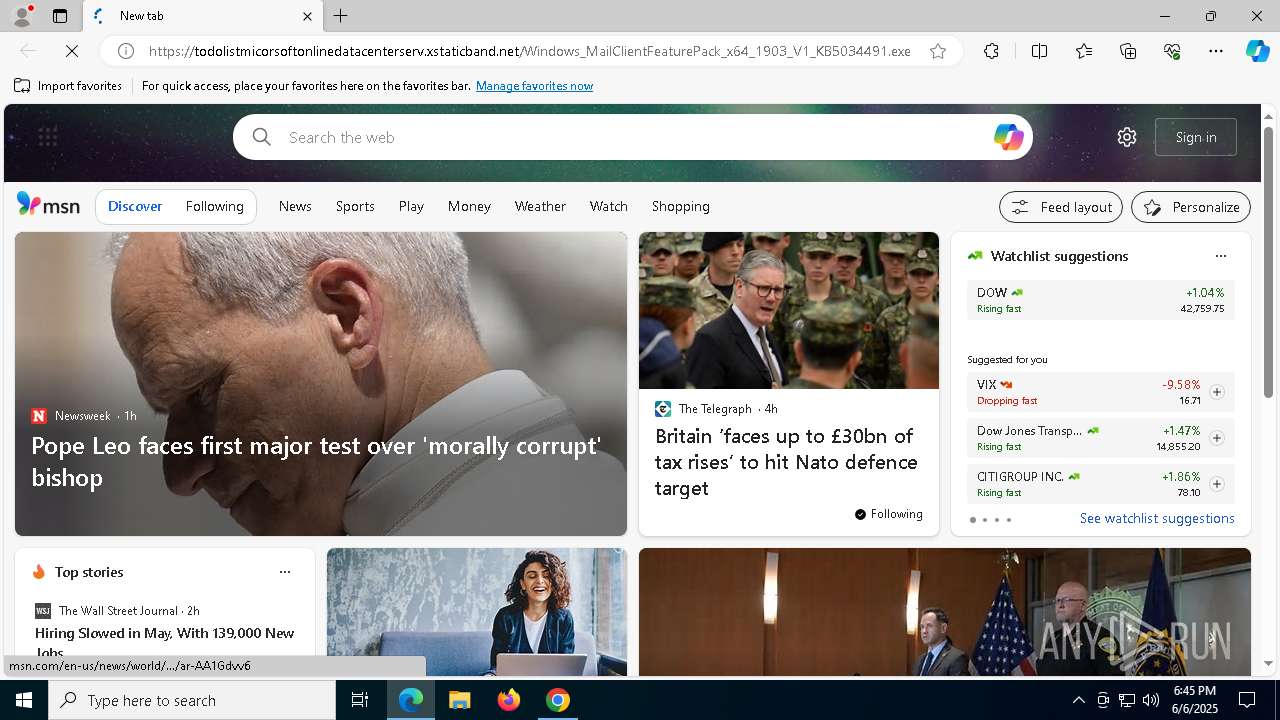Open Watchlist suggestions more options
Image resolution: width=1280 pixels, height=720 pixels.
1220,256
